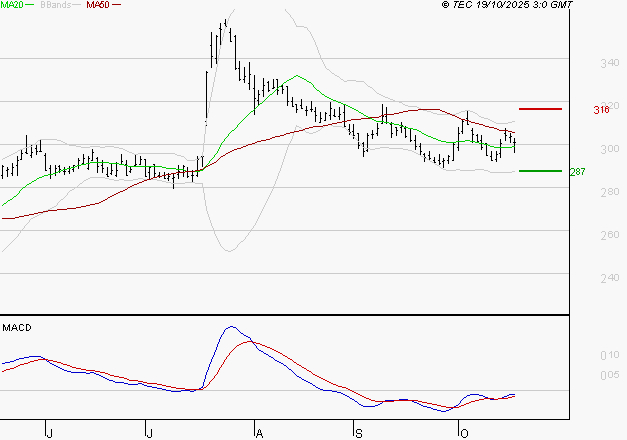
Task: Jump to the O month marker
Action: point(462,432)
